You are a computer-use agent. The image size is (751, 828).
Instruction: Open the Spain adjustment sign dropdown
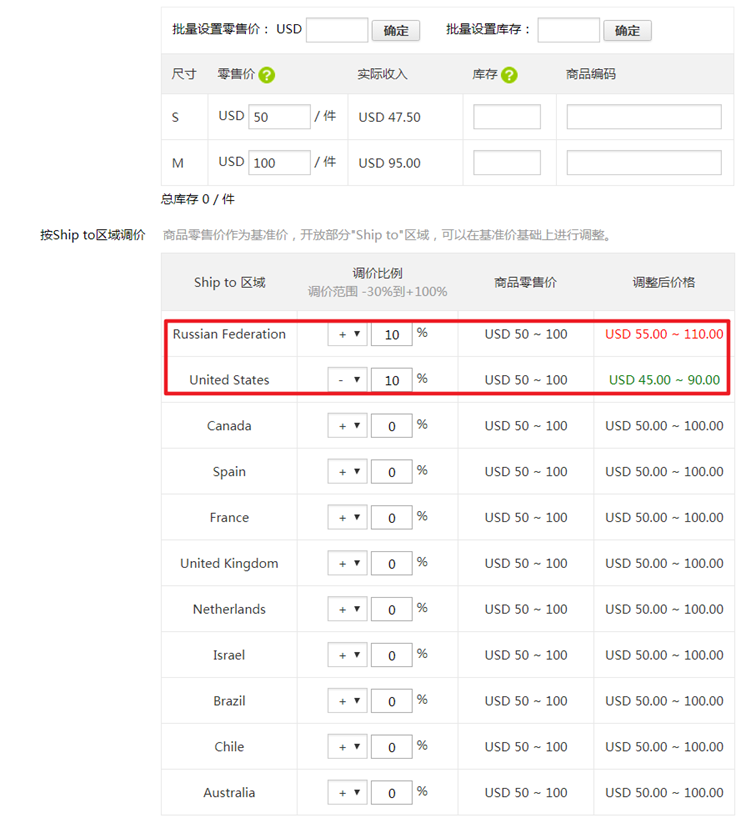point(348,472)
